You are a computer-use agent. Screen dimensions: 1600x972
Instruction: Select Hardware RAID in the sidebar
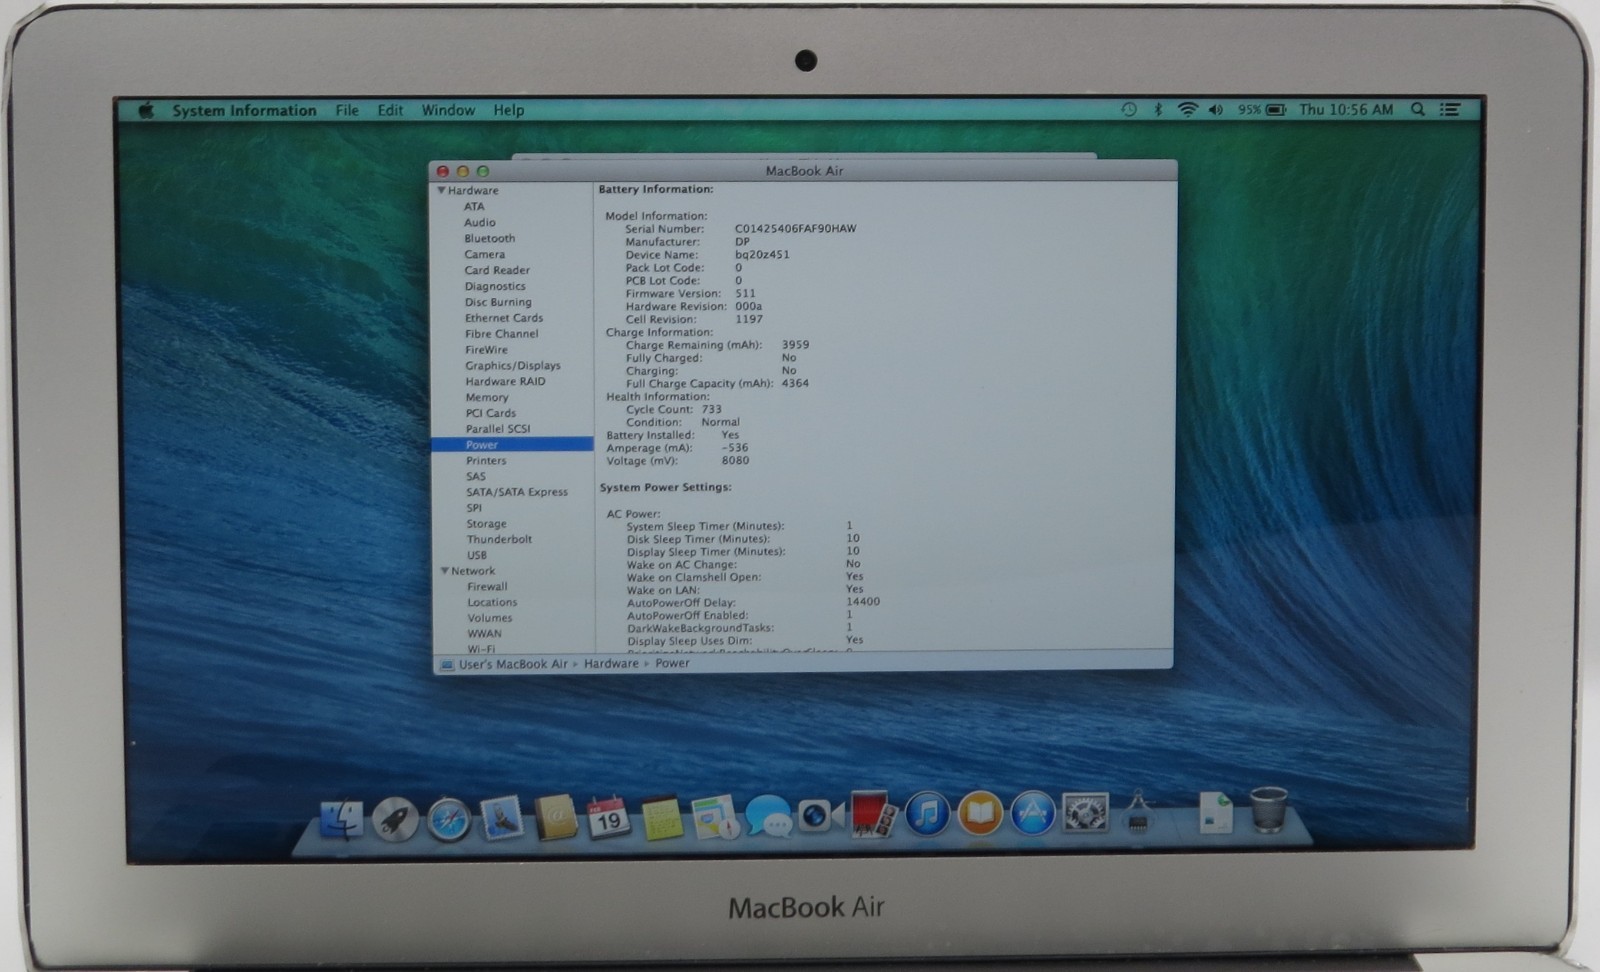[505, 381]
